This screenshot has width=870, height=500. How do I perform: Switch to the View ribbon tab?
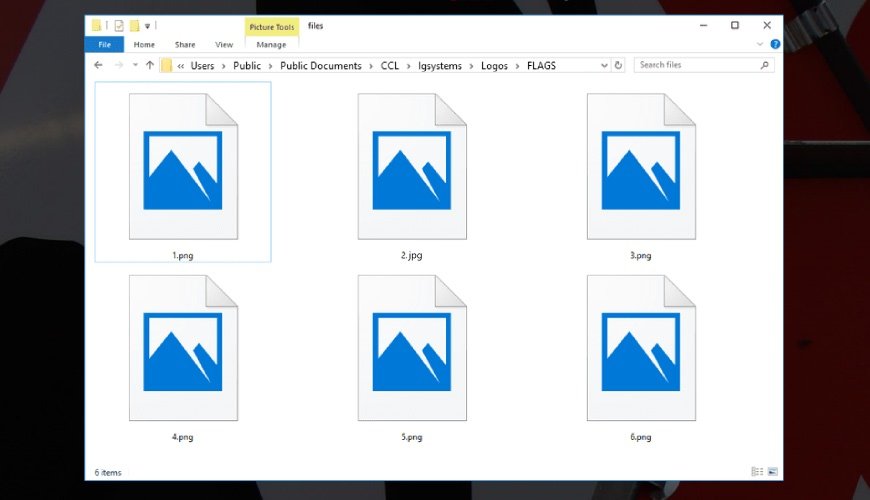[224, 44]
